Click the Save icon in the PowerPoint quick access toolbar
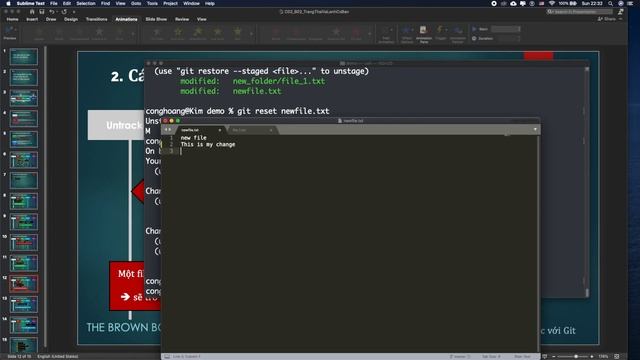Viewport: 640px width, 360px height. tap(42, 12)
